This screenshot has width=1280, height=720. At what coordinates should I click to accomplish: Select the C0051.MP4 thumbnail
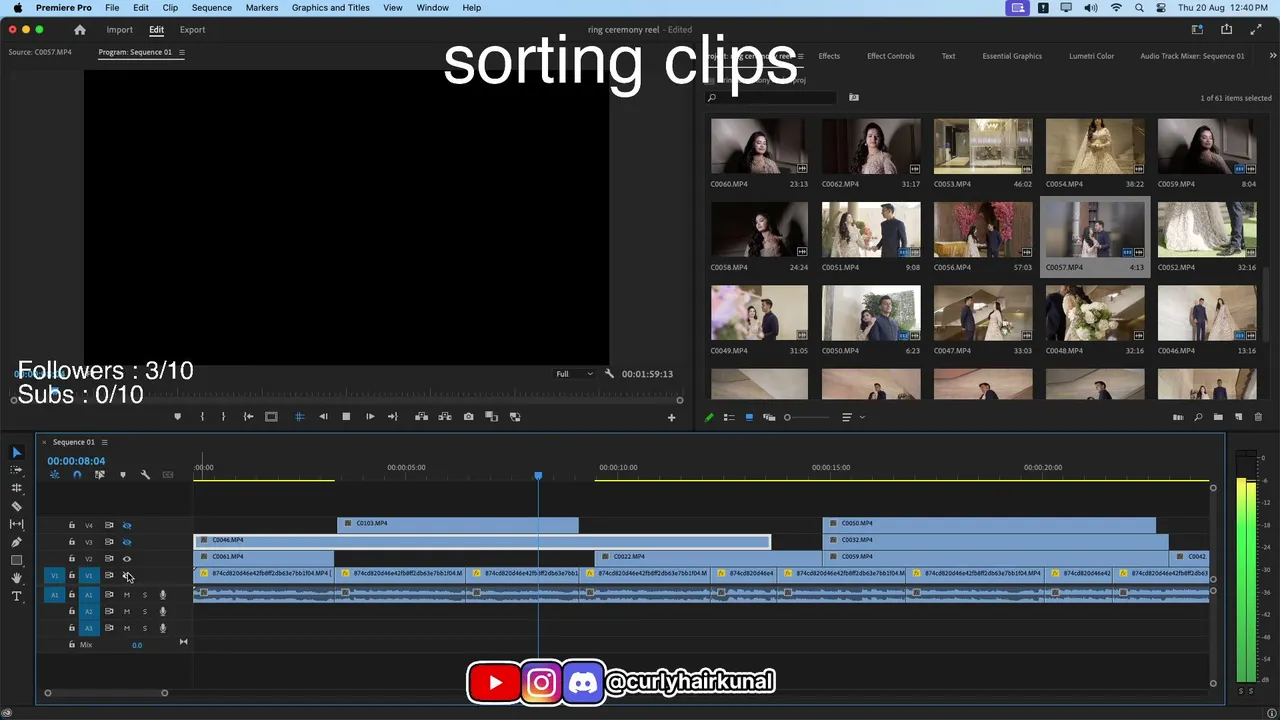pos(871,230)
